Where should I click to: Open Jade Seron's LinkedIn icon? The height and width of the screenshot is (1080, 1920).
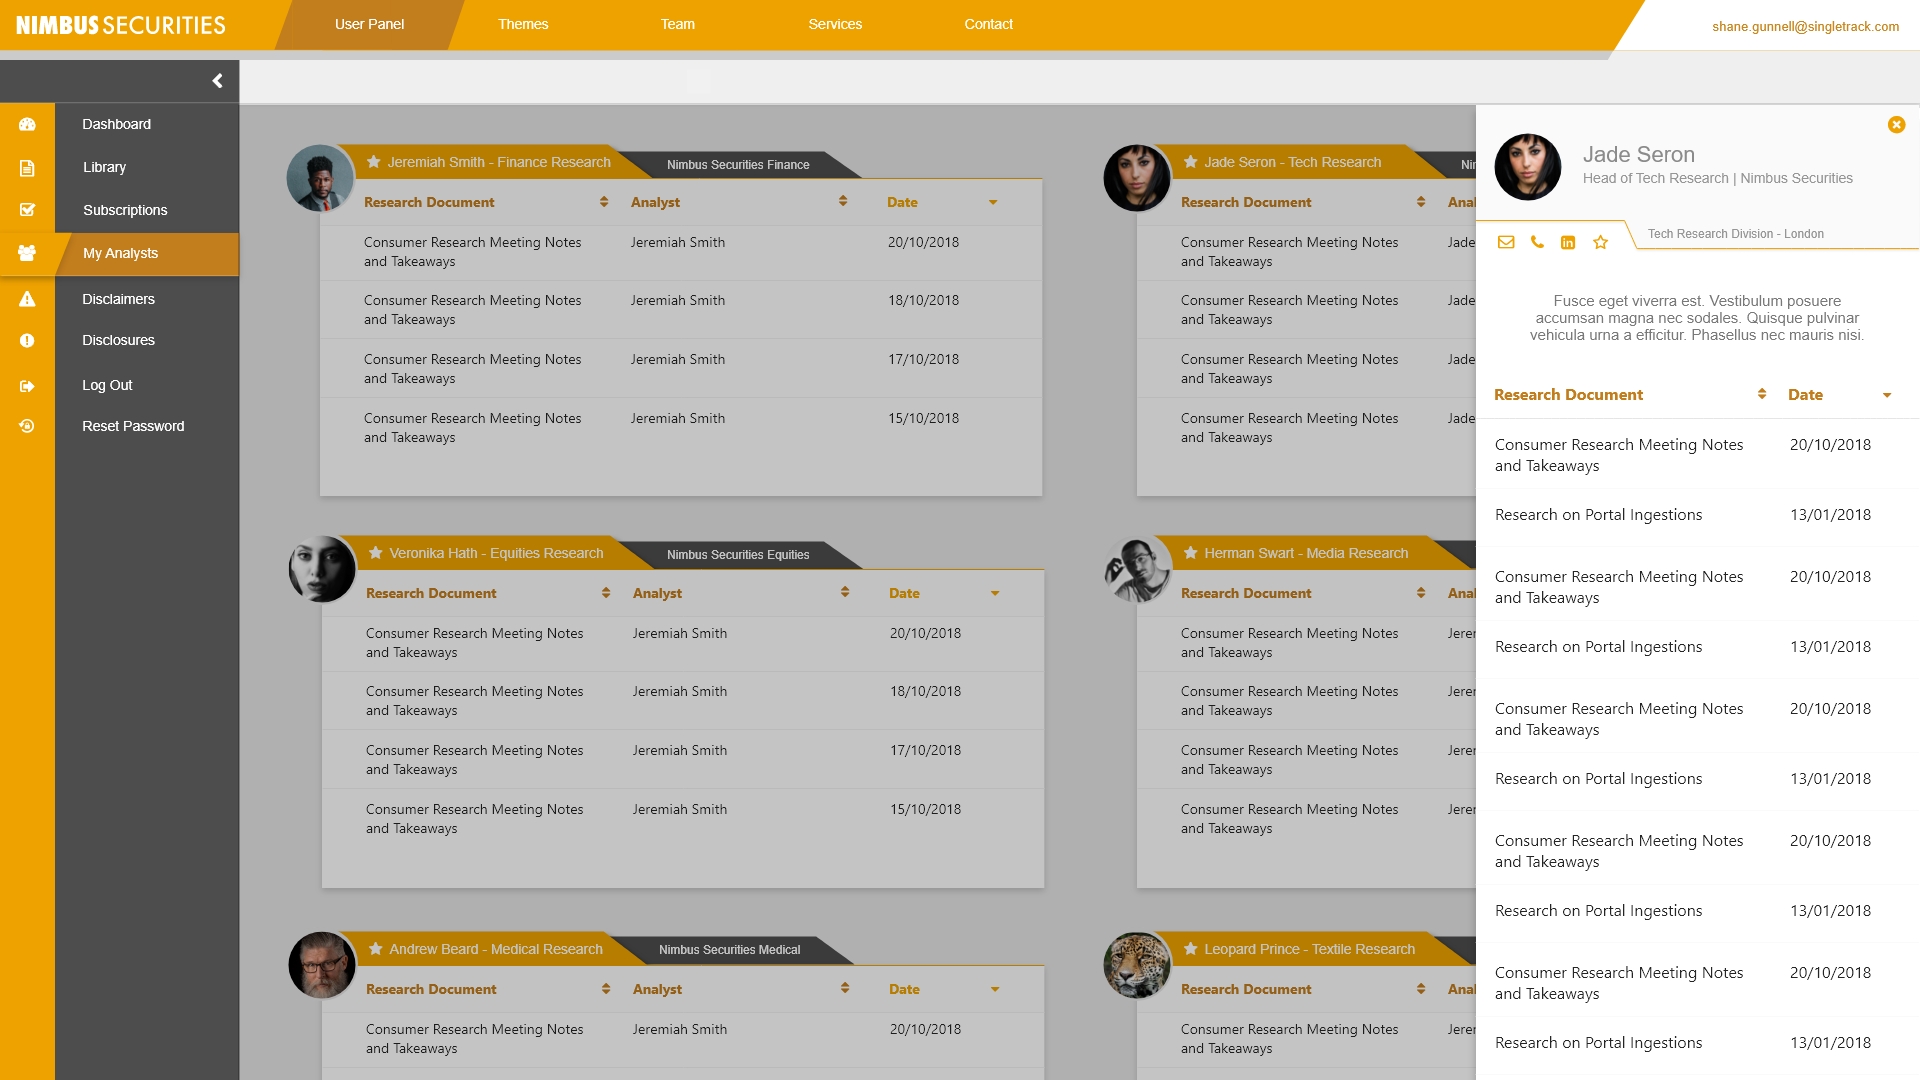[x=1568, y=243]
